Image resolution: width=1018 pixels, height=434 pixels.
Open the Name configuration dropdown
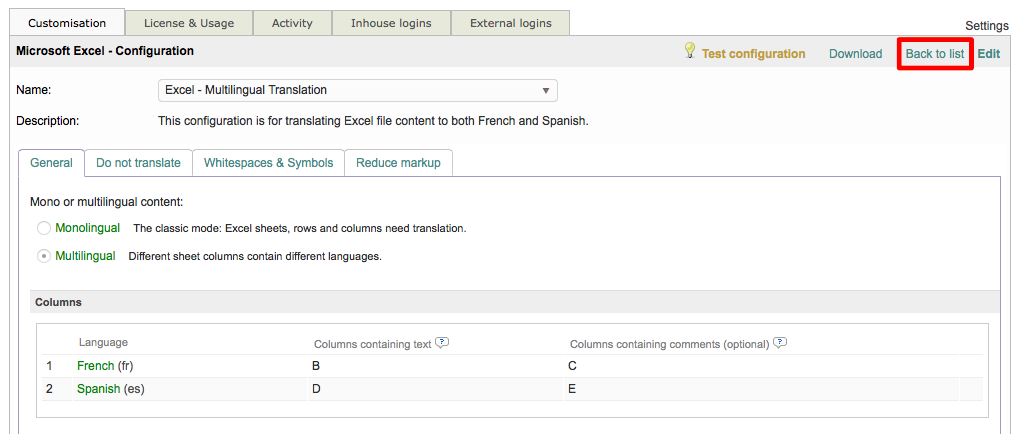(x=358, y=90)
